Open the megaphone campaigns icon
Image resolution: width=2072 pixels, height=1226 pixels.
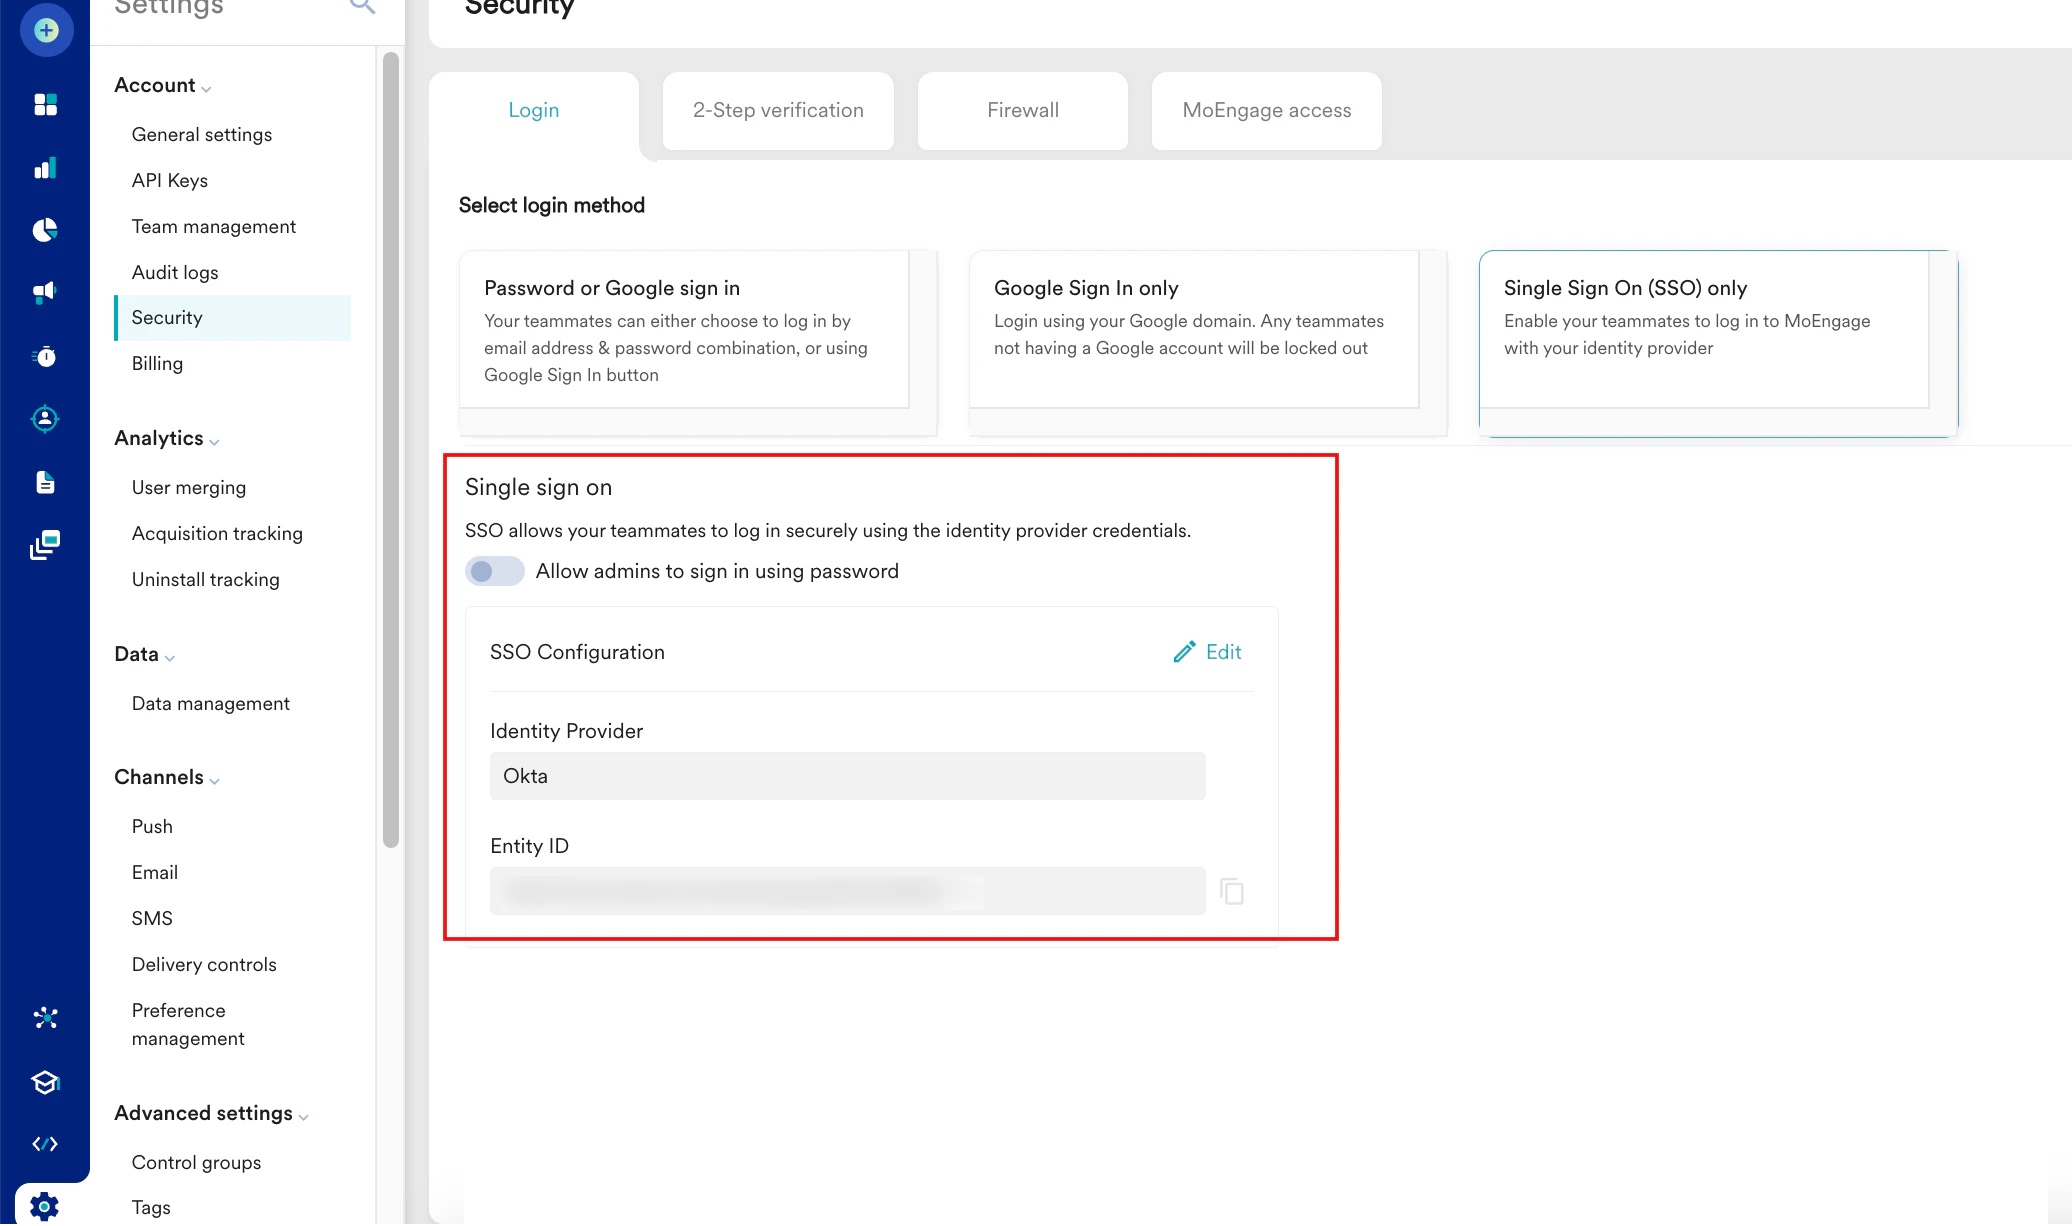click(46, 292)
